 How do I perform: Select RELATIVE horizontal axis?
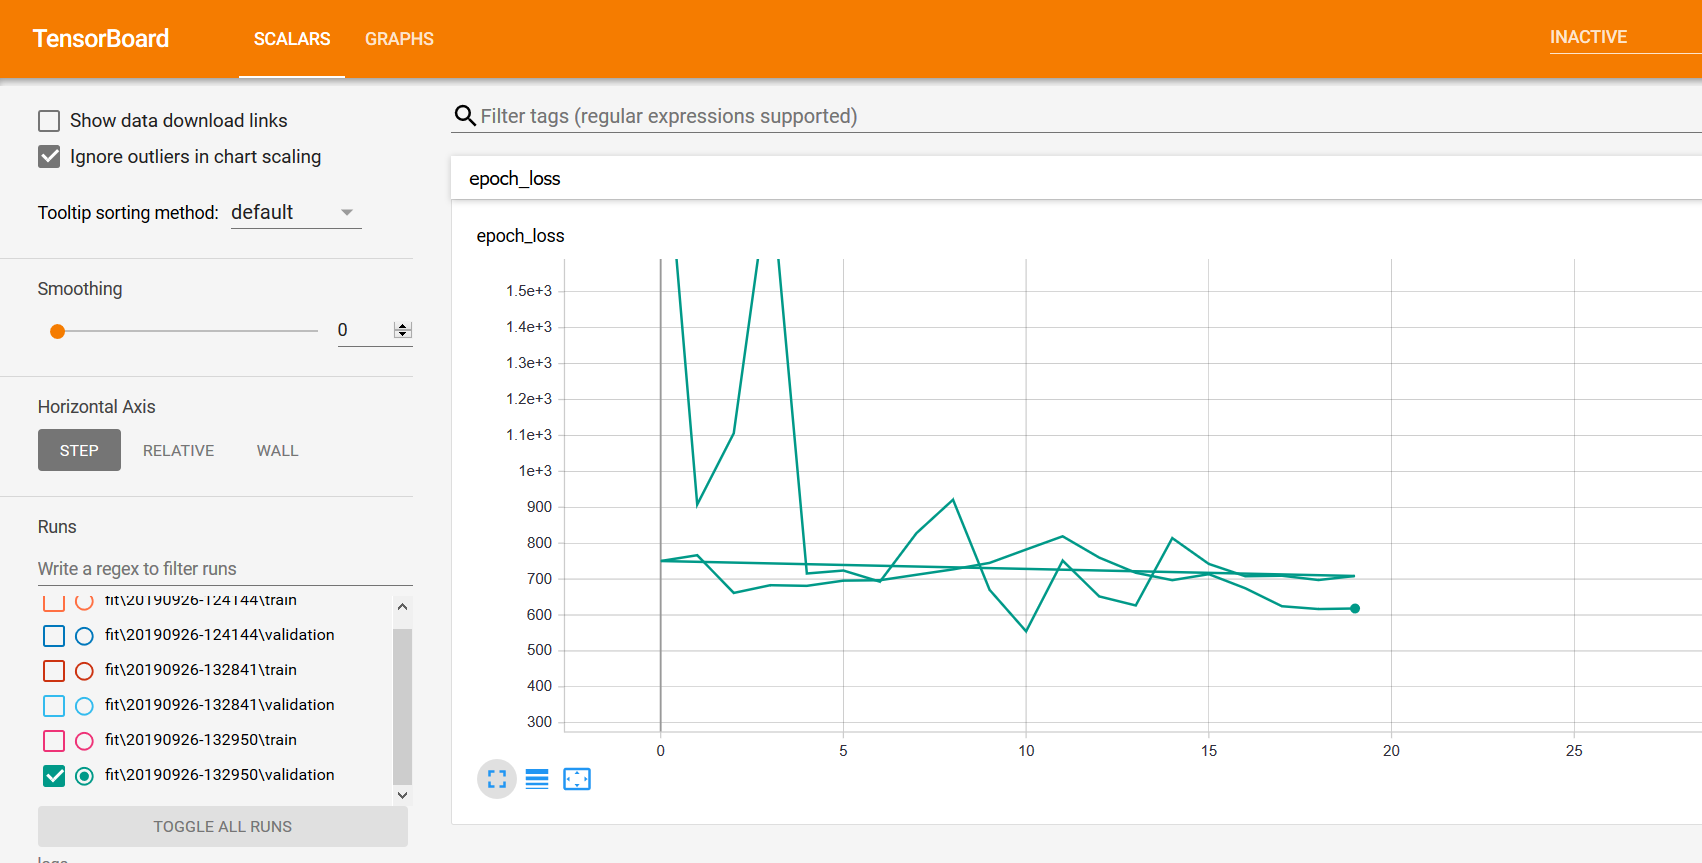179,450
